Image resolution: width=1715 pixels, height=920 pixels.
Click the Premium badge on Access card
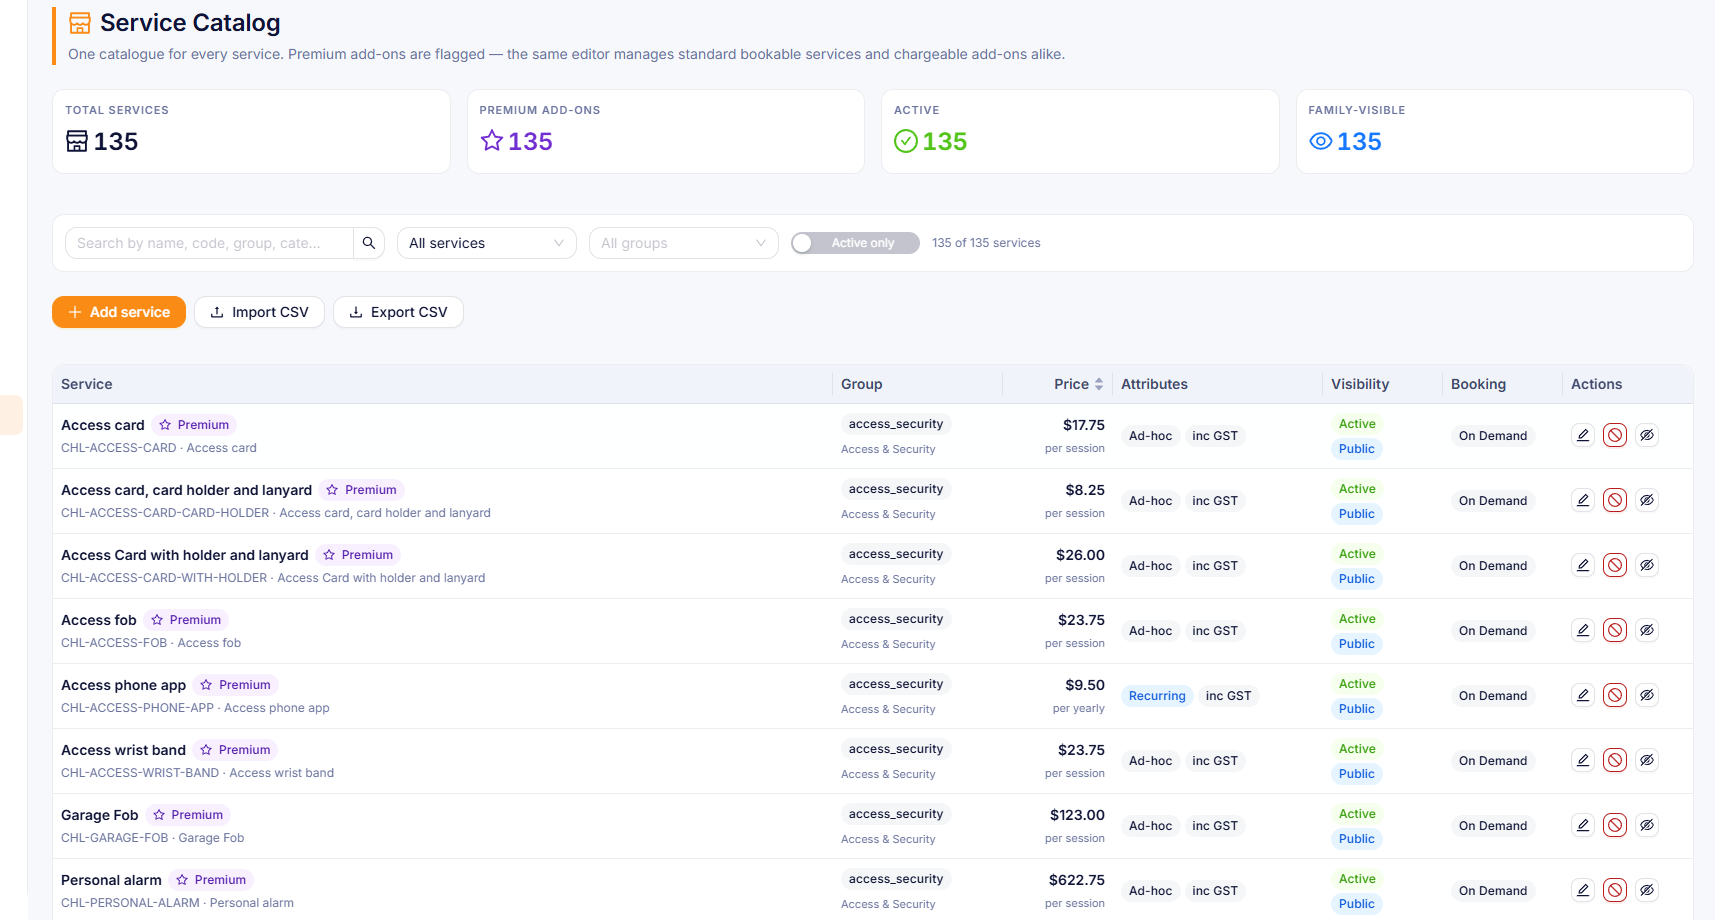click(x=195, y=425)
